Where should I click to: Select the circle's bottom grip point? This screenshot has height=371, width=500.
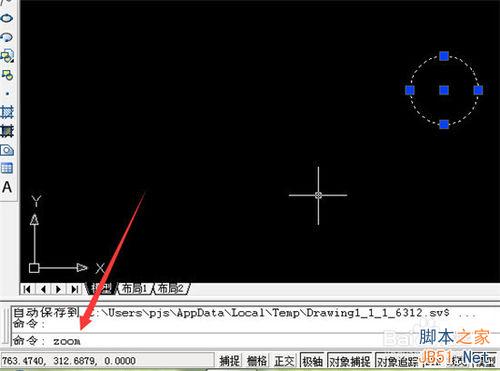[444, 124]
